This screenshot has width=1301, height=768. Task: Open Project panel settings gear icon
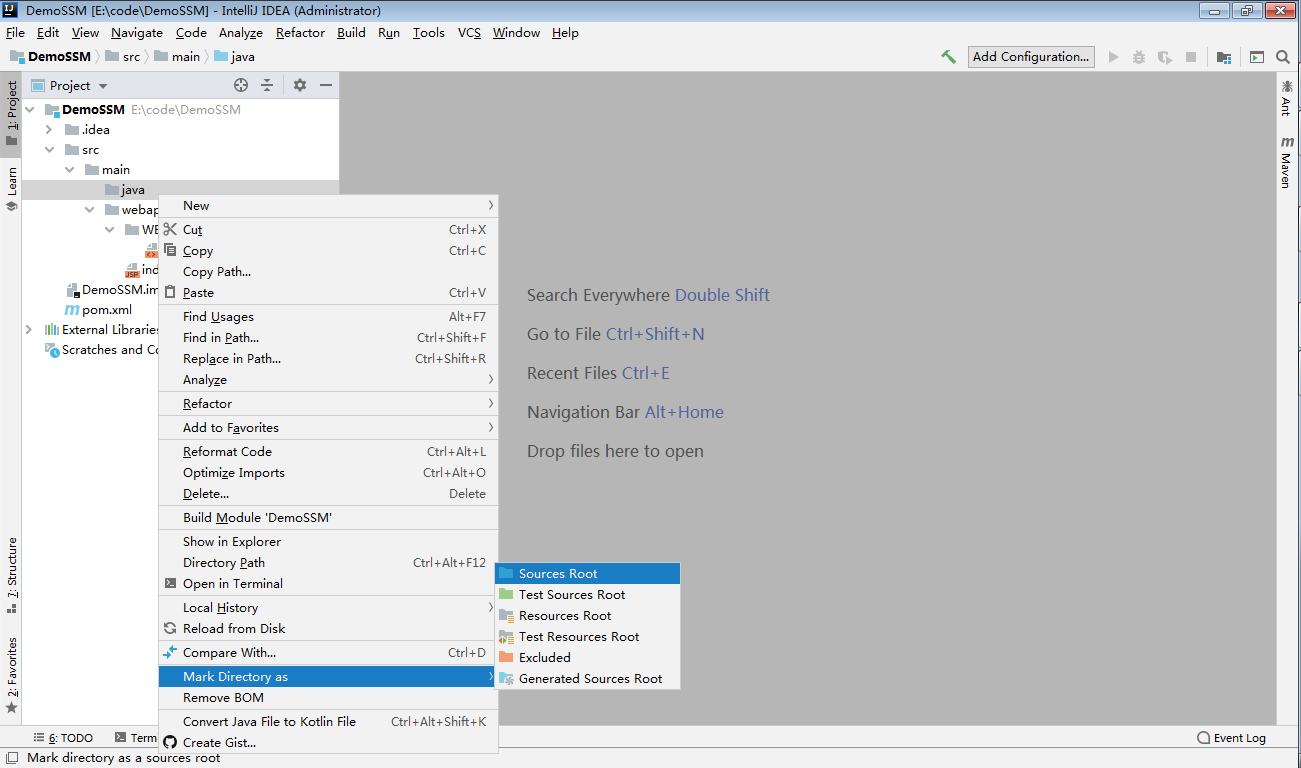click(300, 85)
